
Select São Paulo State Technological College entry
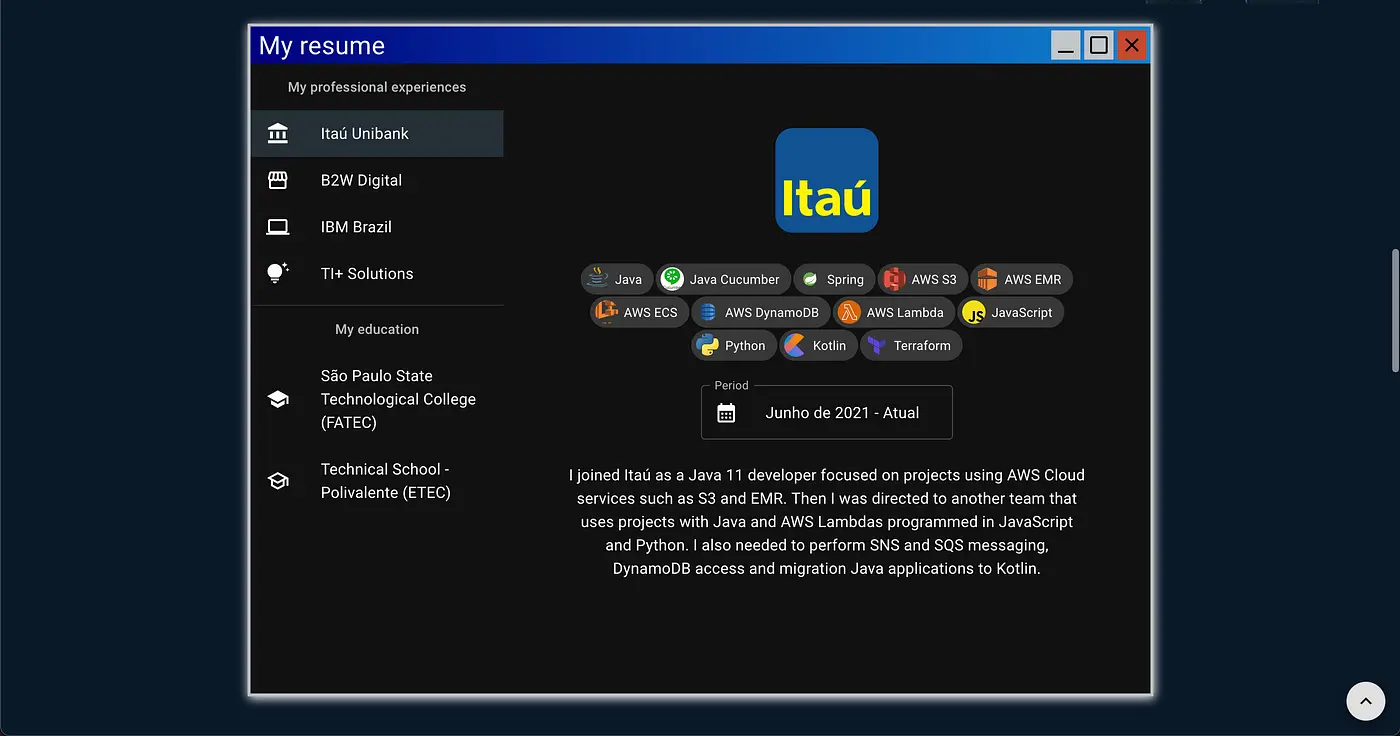point(377,399)
